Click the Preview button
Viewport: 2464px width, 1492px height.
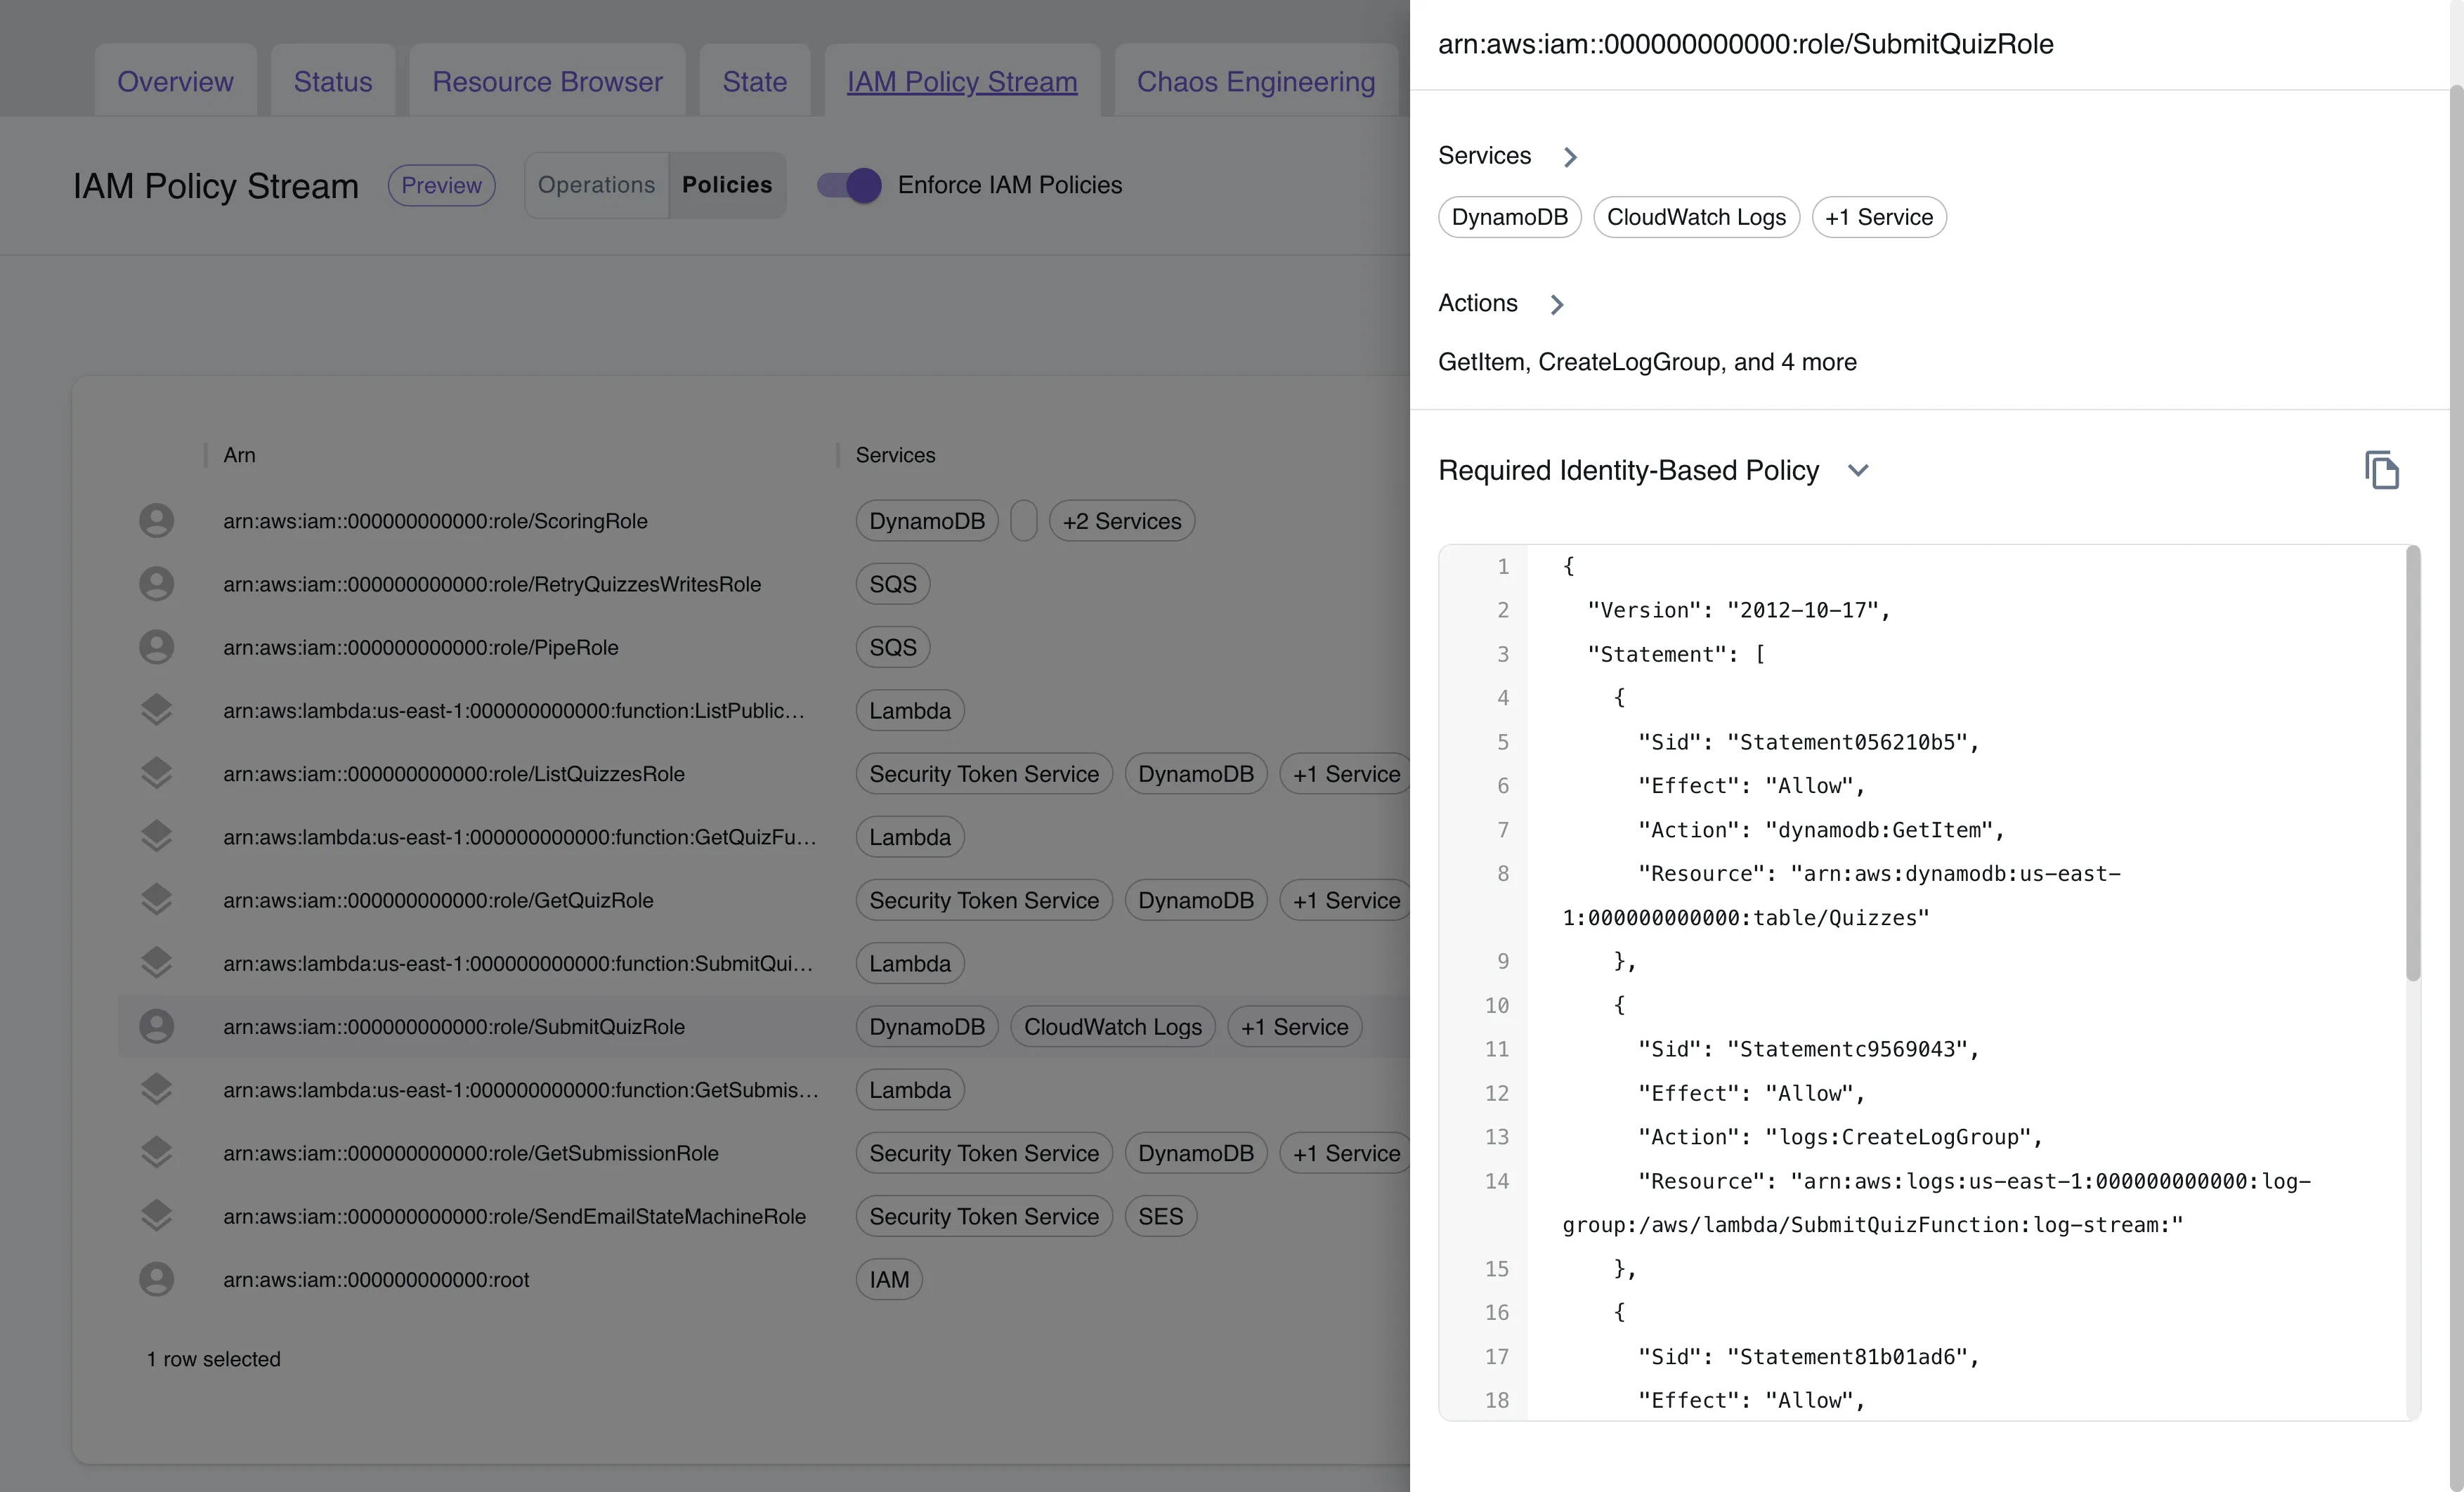pos(441,185)
